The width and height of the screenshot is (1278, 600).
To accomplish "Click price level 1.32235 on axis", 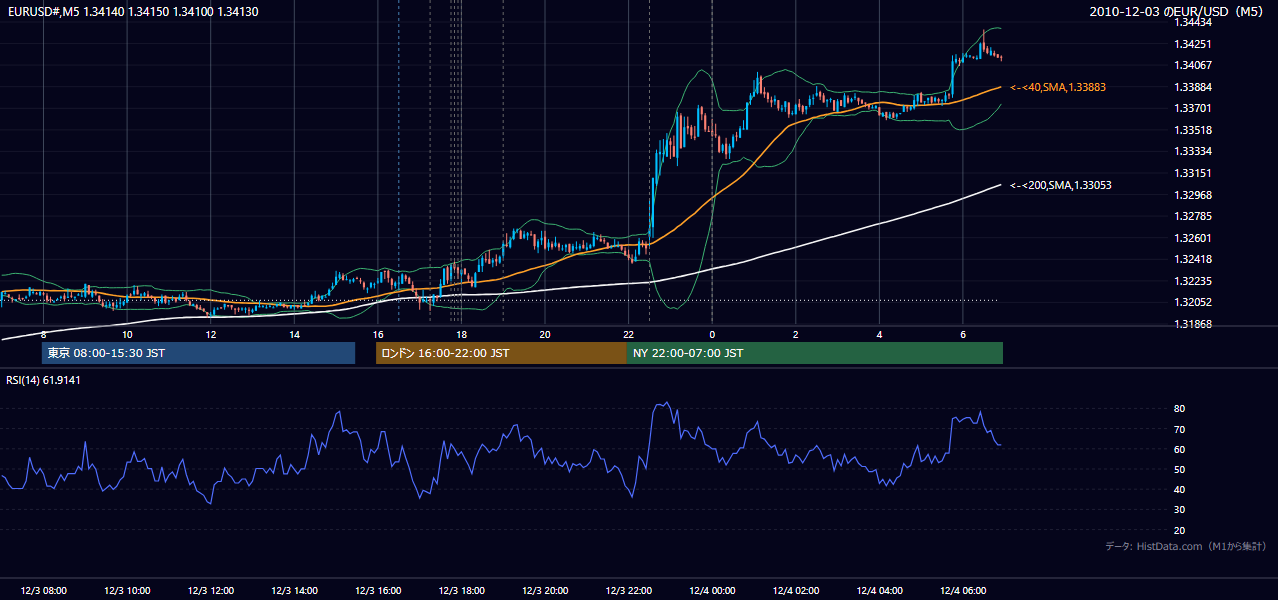I will tap(1193, 281).
